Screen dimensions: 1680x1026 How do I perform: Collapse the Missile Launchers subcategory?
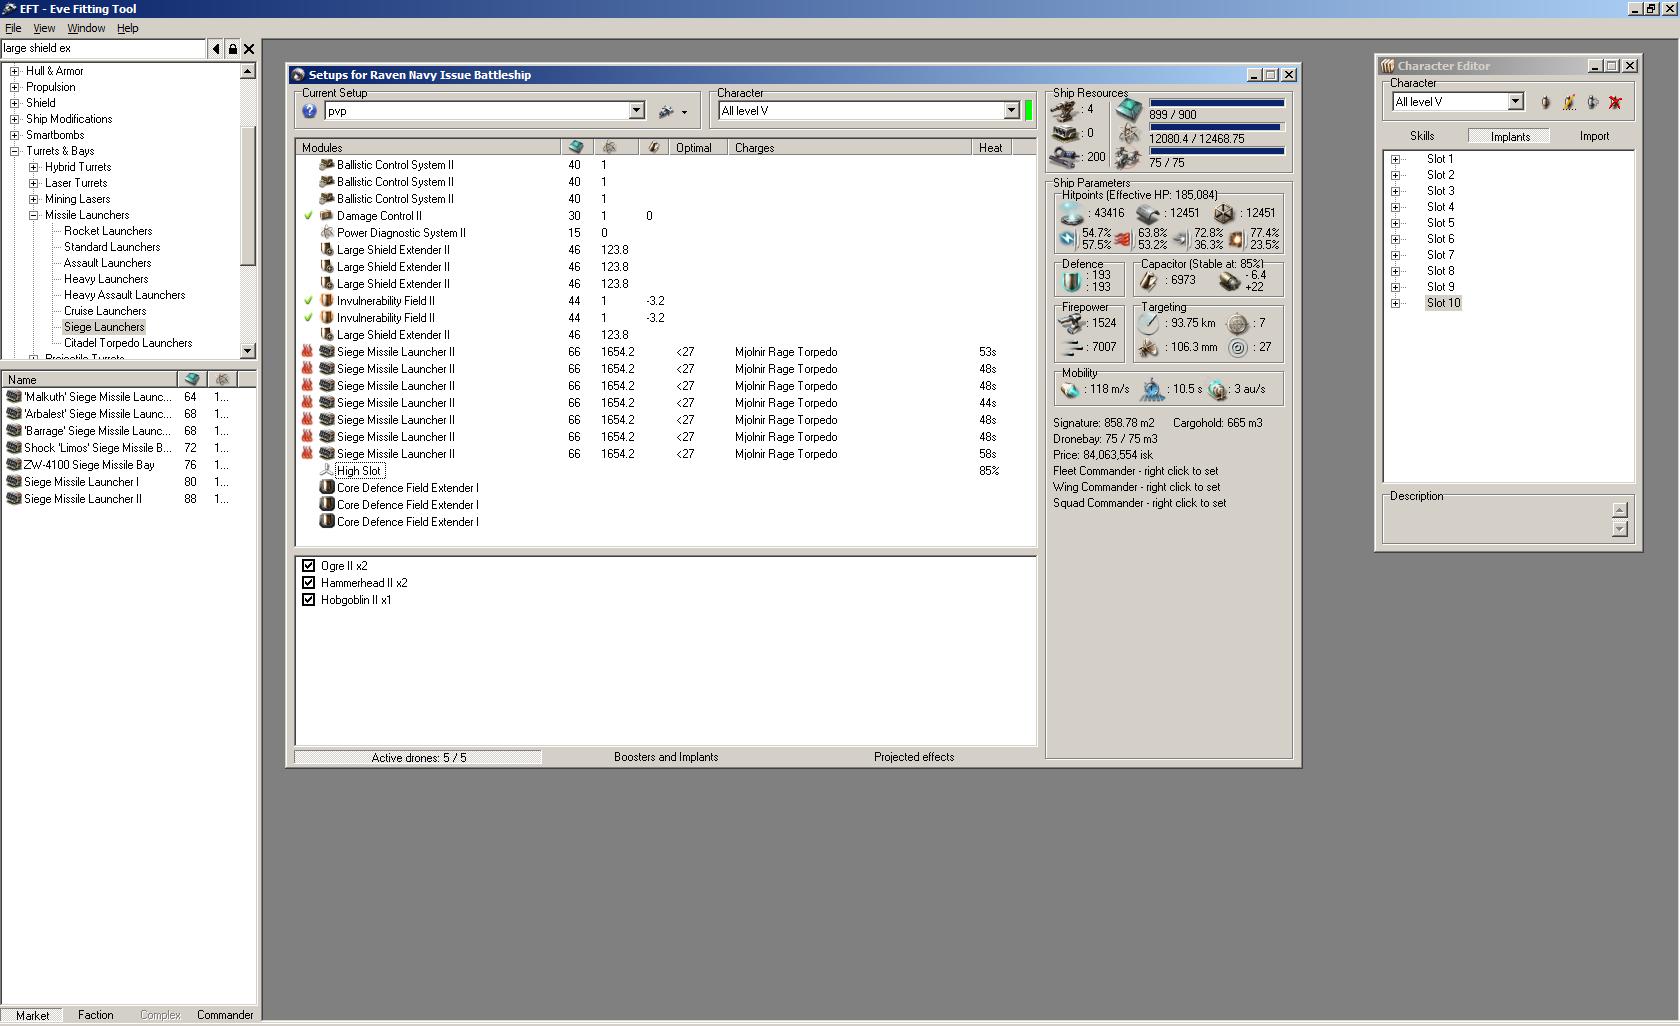tap(33, 215)
